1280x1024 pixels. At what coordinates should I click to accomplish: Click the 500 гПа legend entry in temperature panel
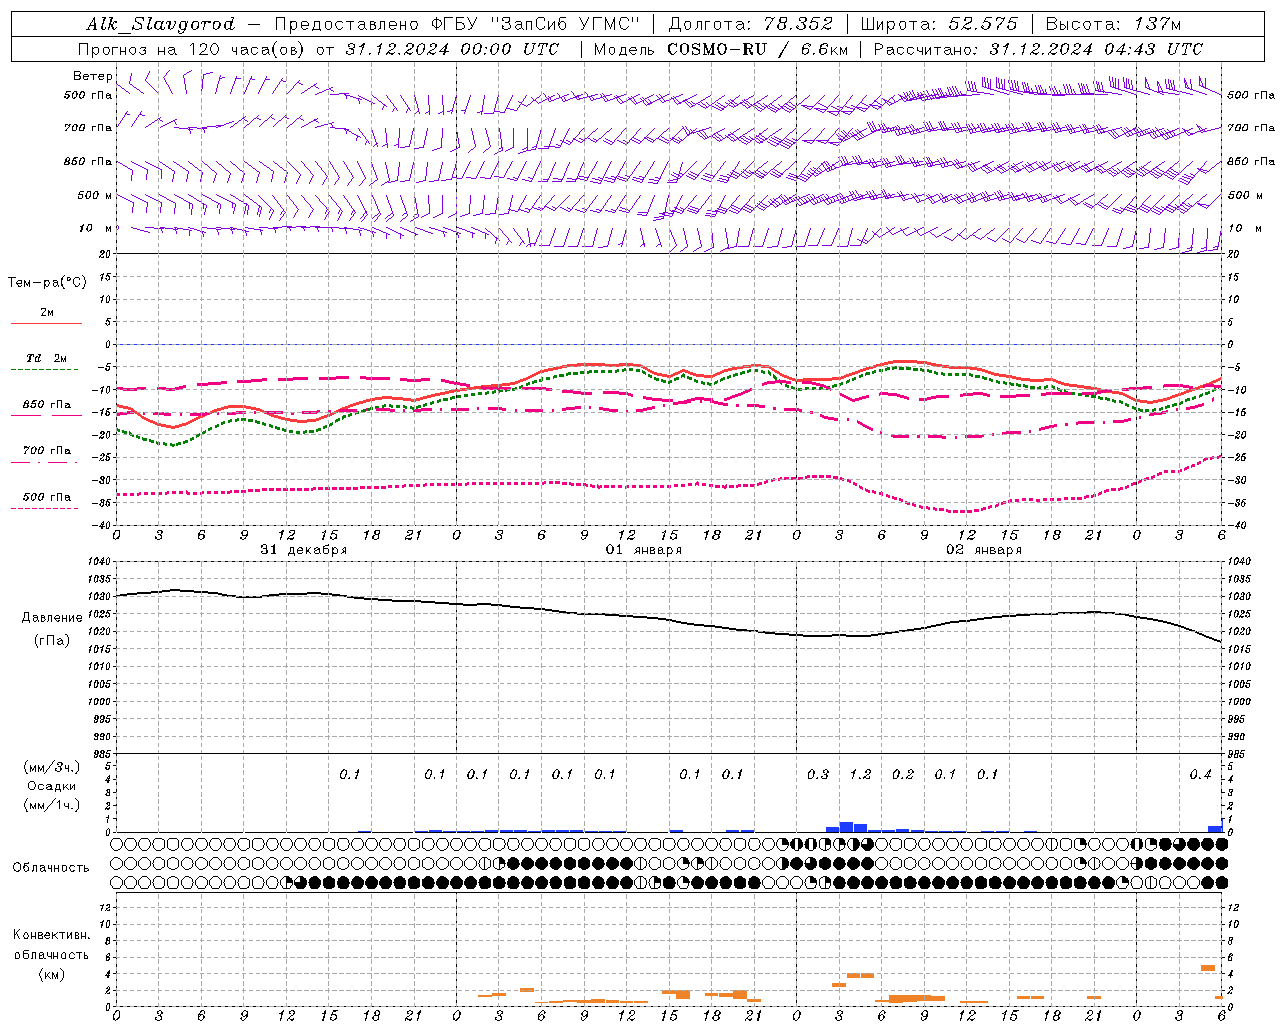click(x=47, y=497)
